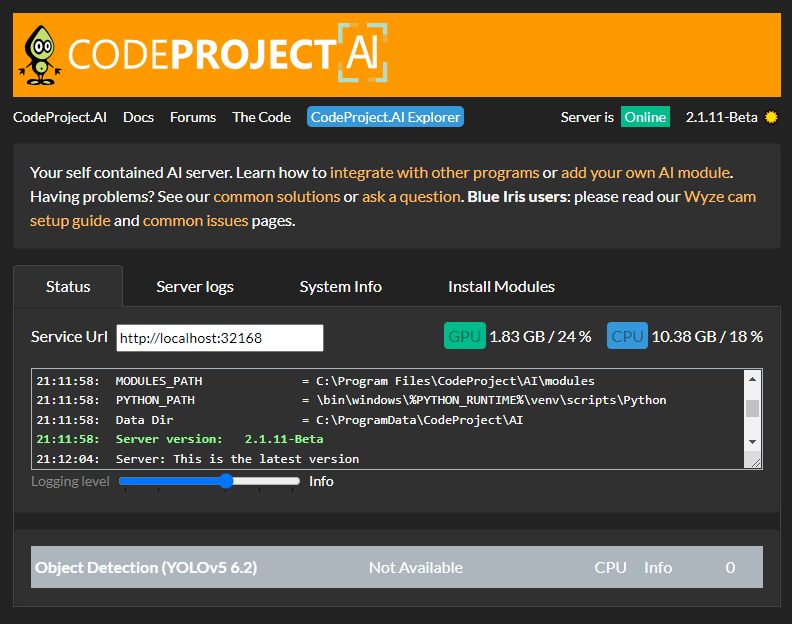Viewport: 792px width, 624px height.
Task: Click the module's CPU hardware label
Action: pyautogui.click(x=610, y=567)
